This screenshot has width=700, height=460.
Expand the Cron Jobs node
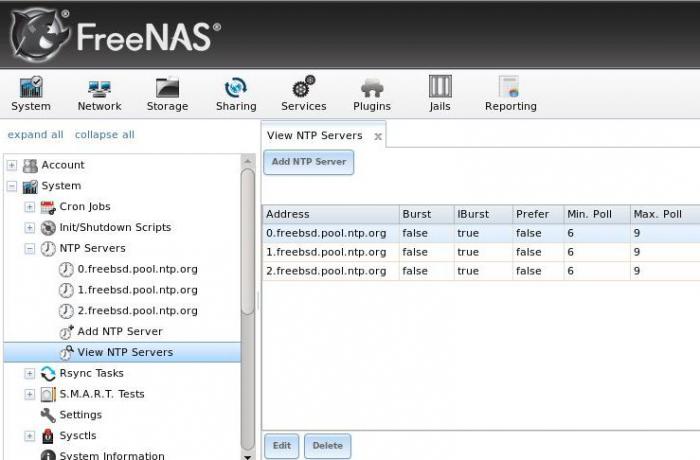(29, 207)
